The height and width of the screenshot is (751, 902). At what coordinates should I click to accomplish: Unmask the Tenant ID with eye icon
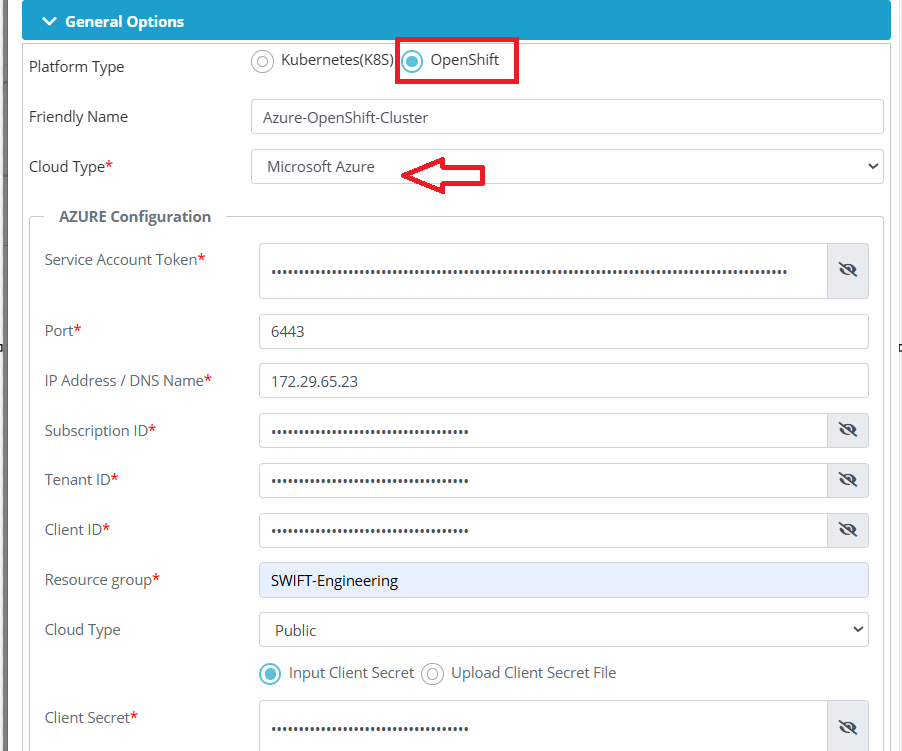click(847, 480)
